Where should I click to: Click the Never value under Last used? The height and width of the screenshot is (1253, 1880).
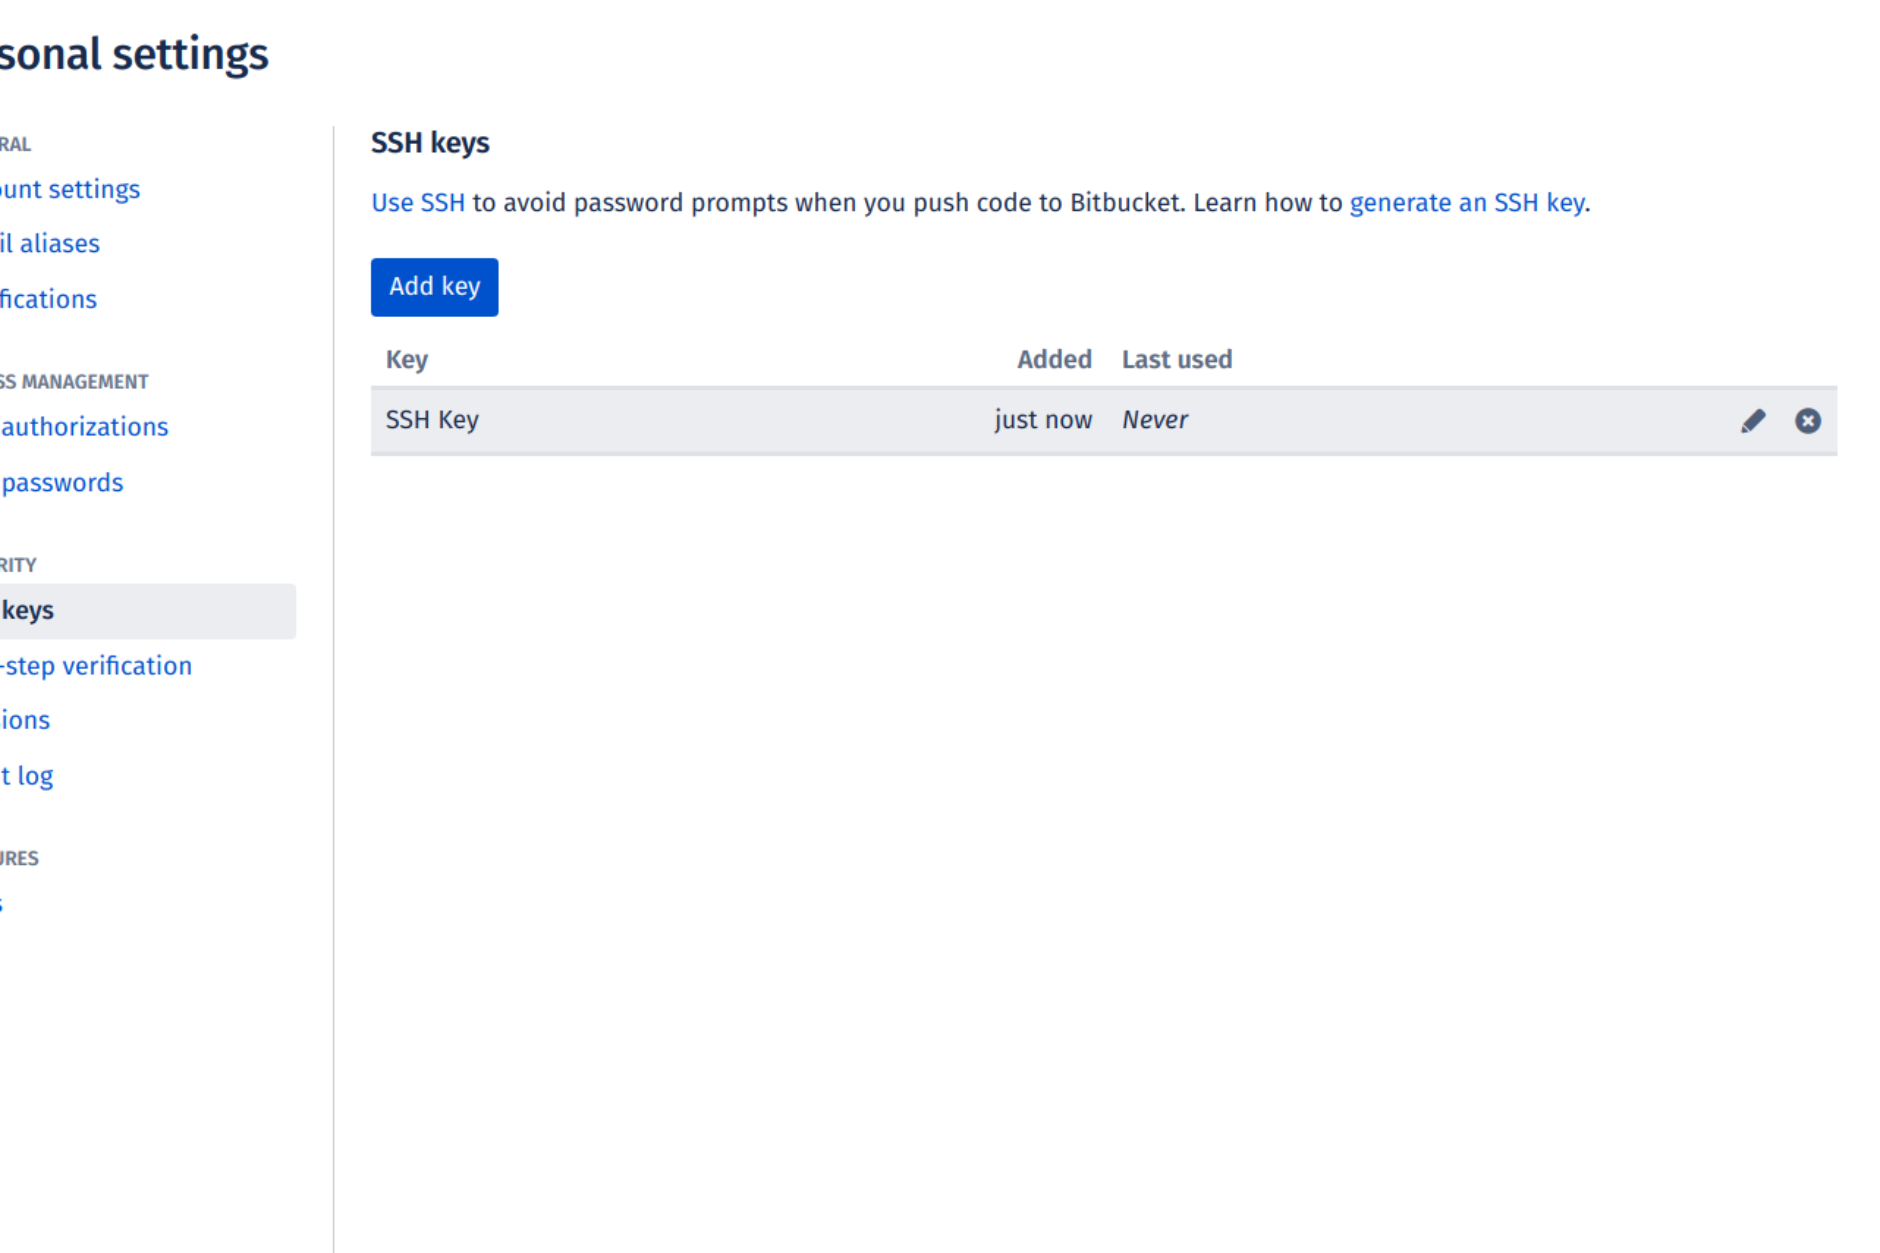(1155, 420)
